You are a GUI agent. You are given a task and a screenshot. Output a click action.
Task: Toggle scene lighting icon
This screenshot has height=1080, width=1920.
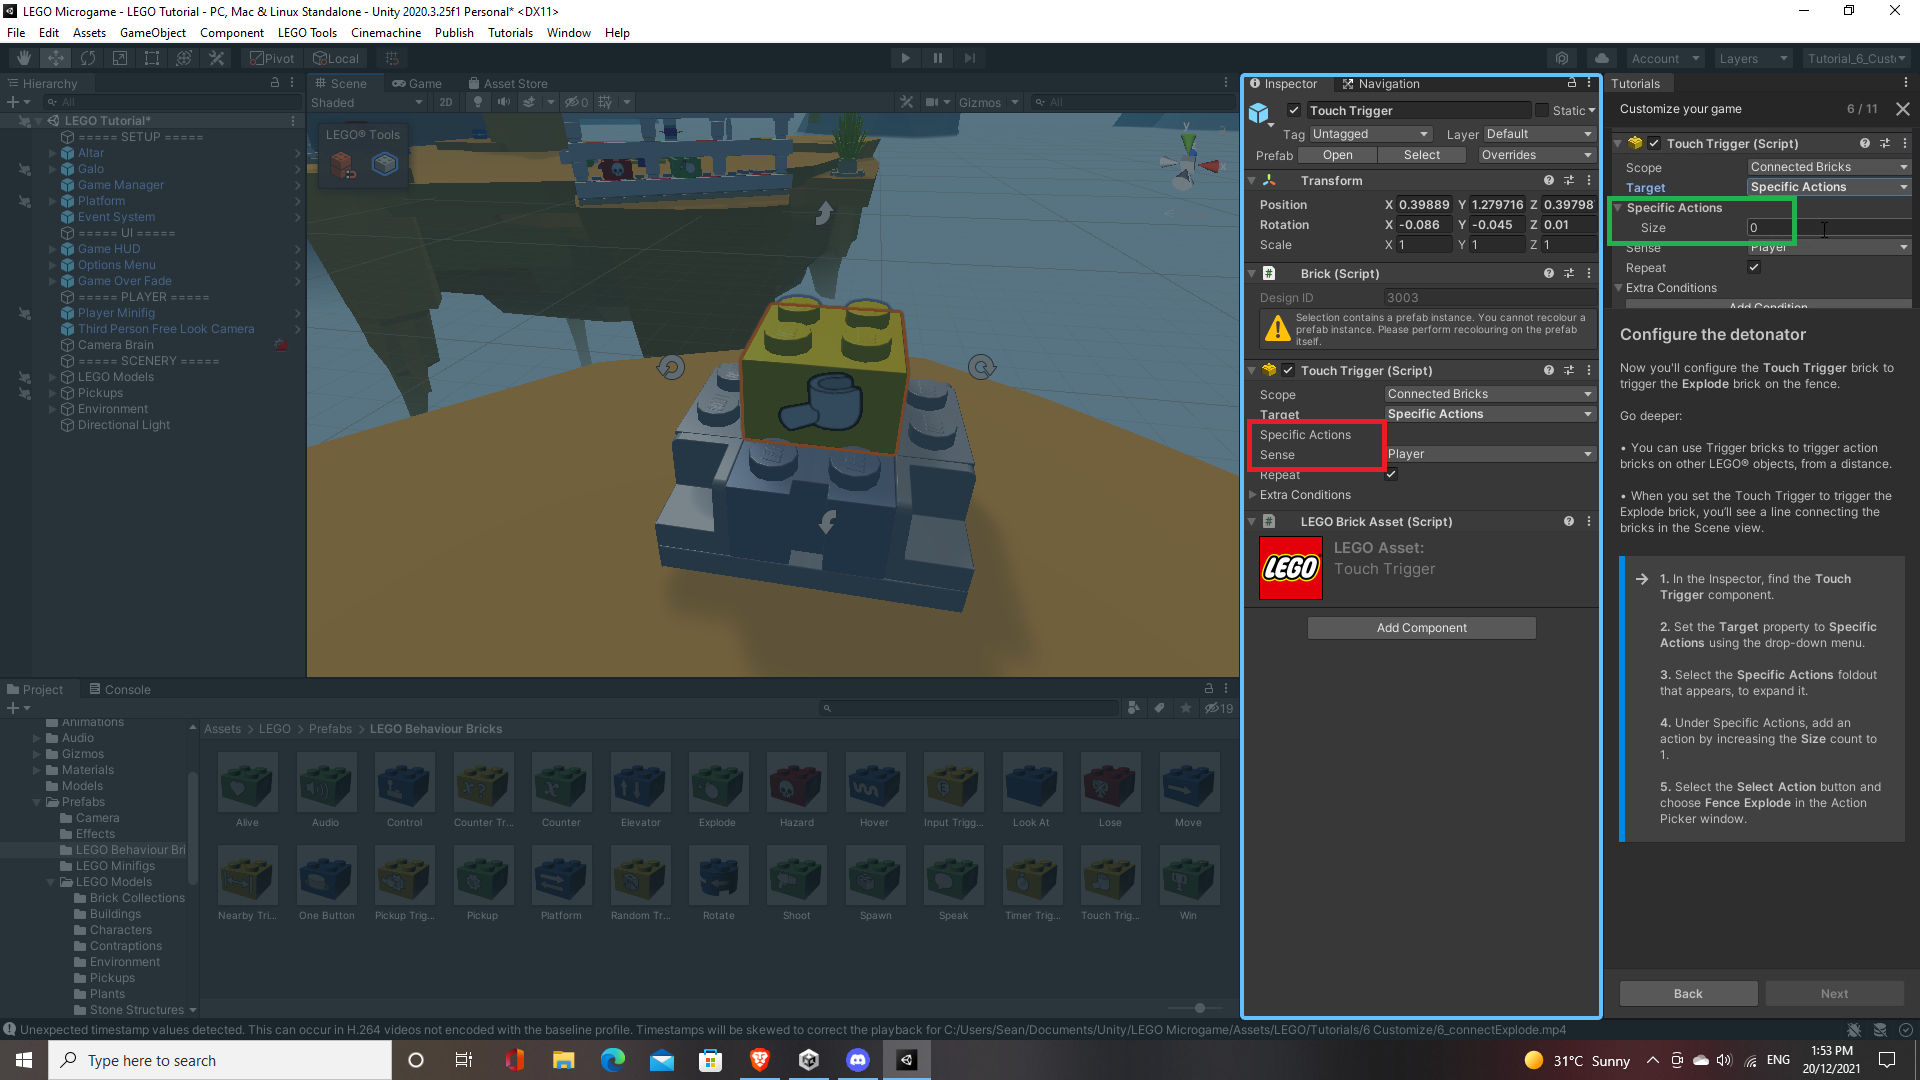click(478, 102)
